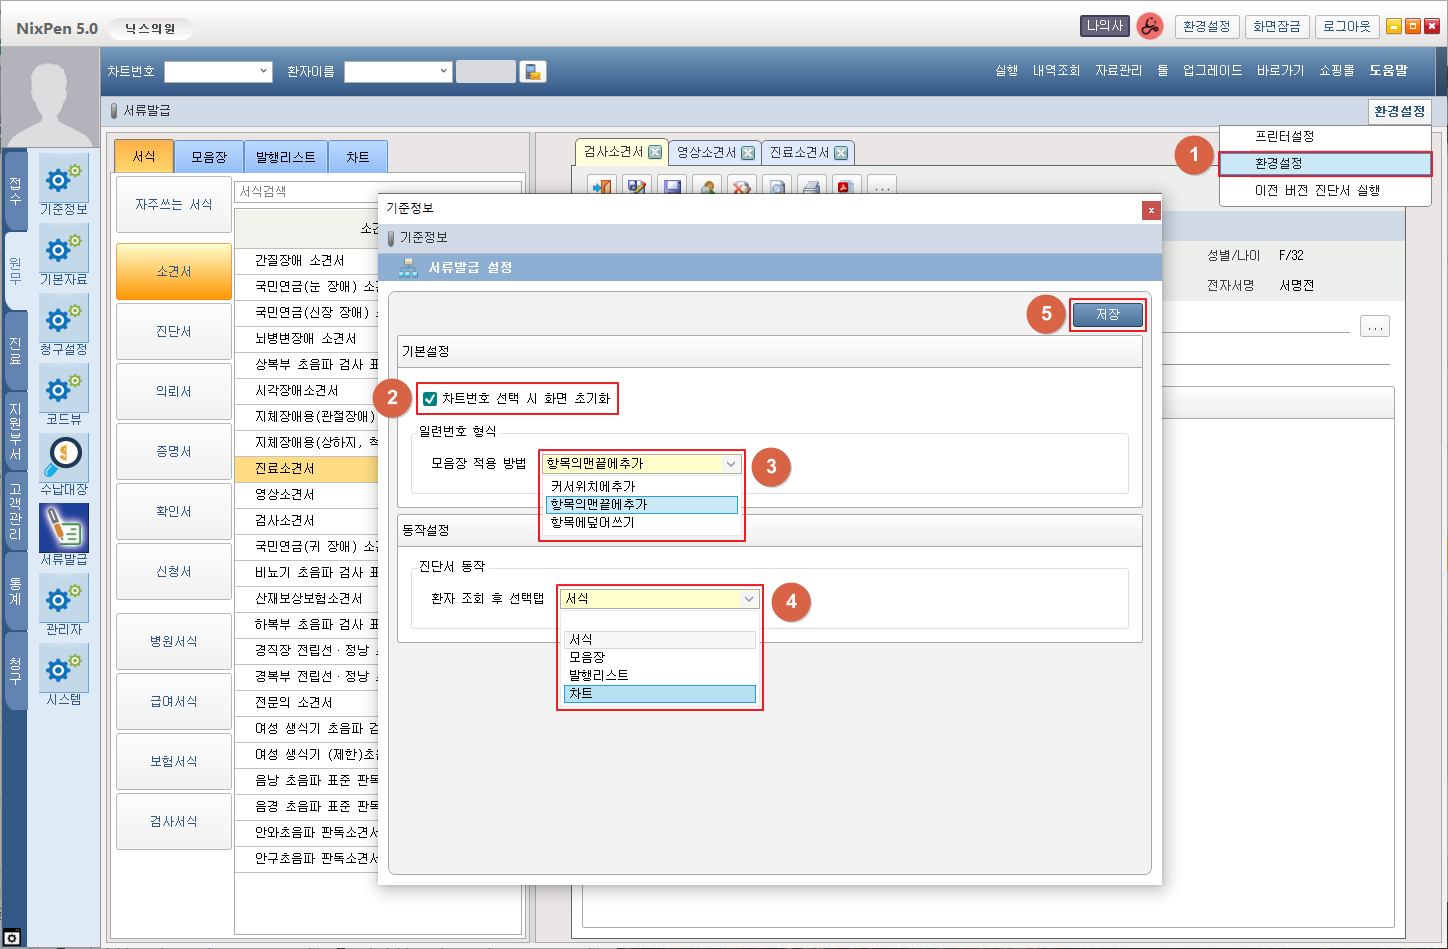Click the 청구설정 gear icon

pos(64,319)
